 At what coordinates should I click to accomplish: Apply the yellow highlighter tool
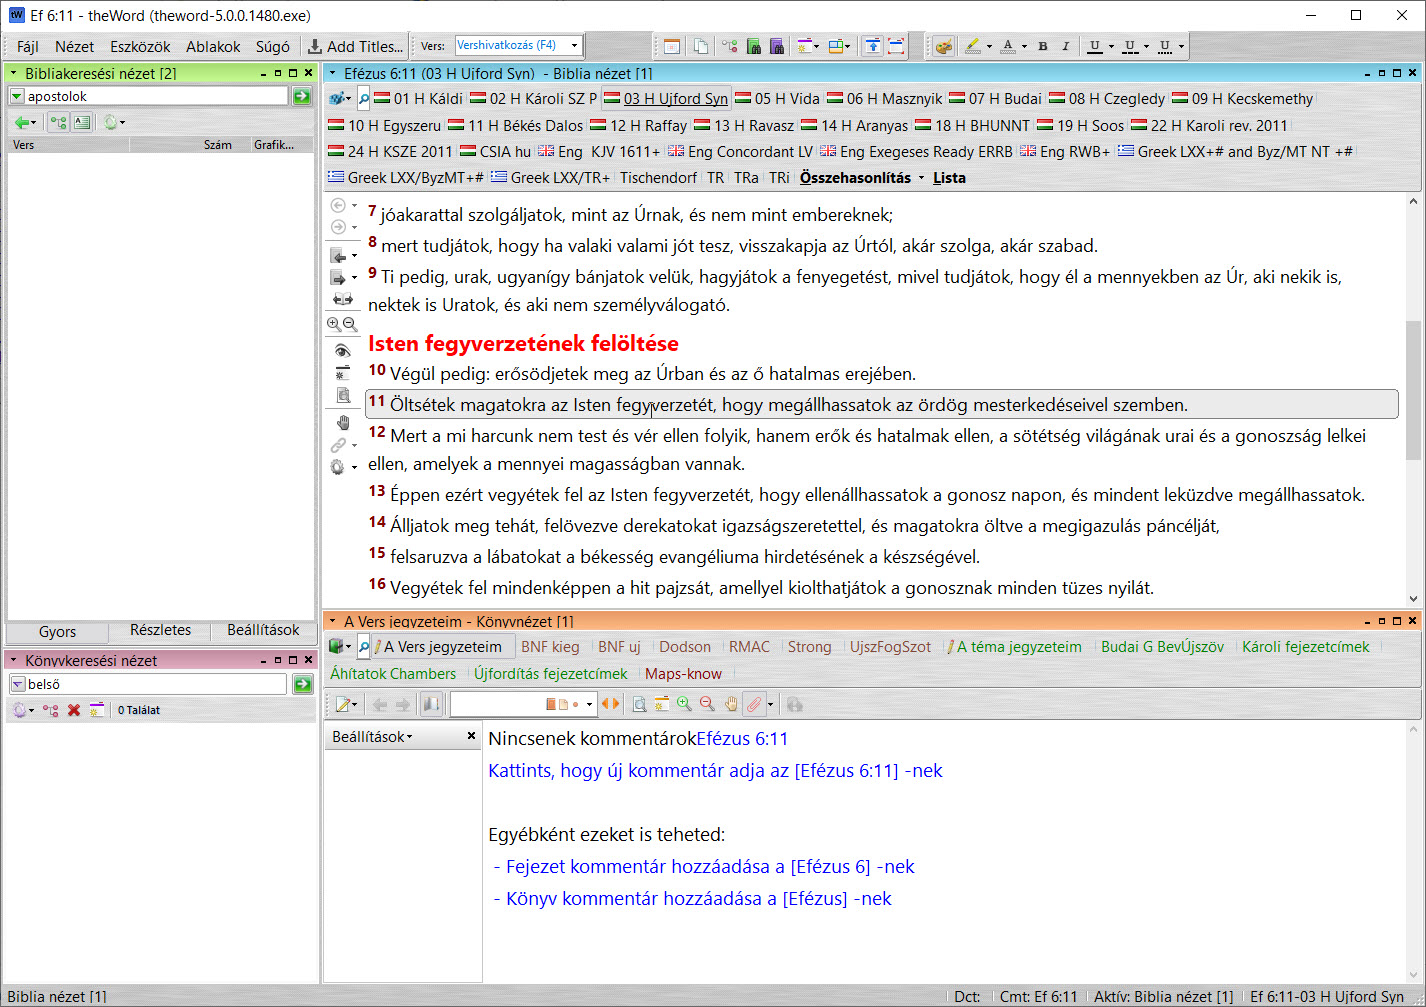tap(972, 46)
